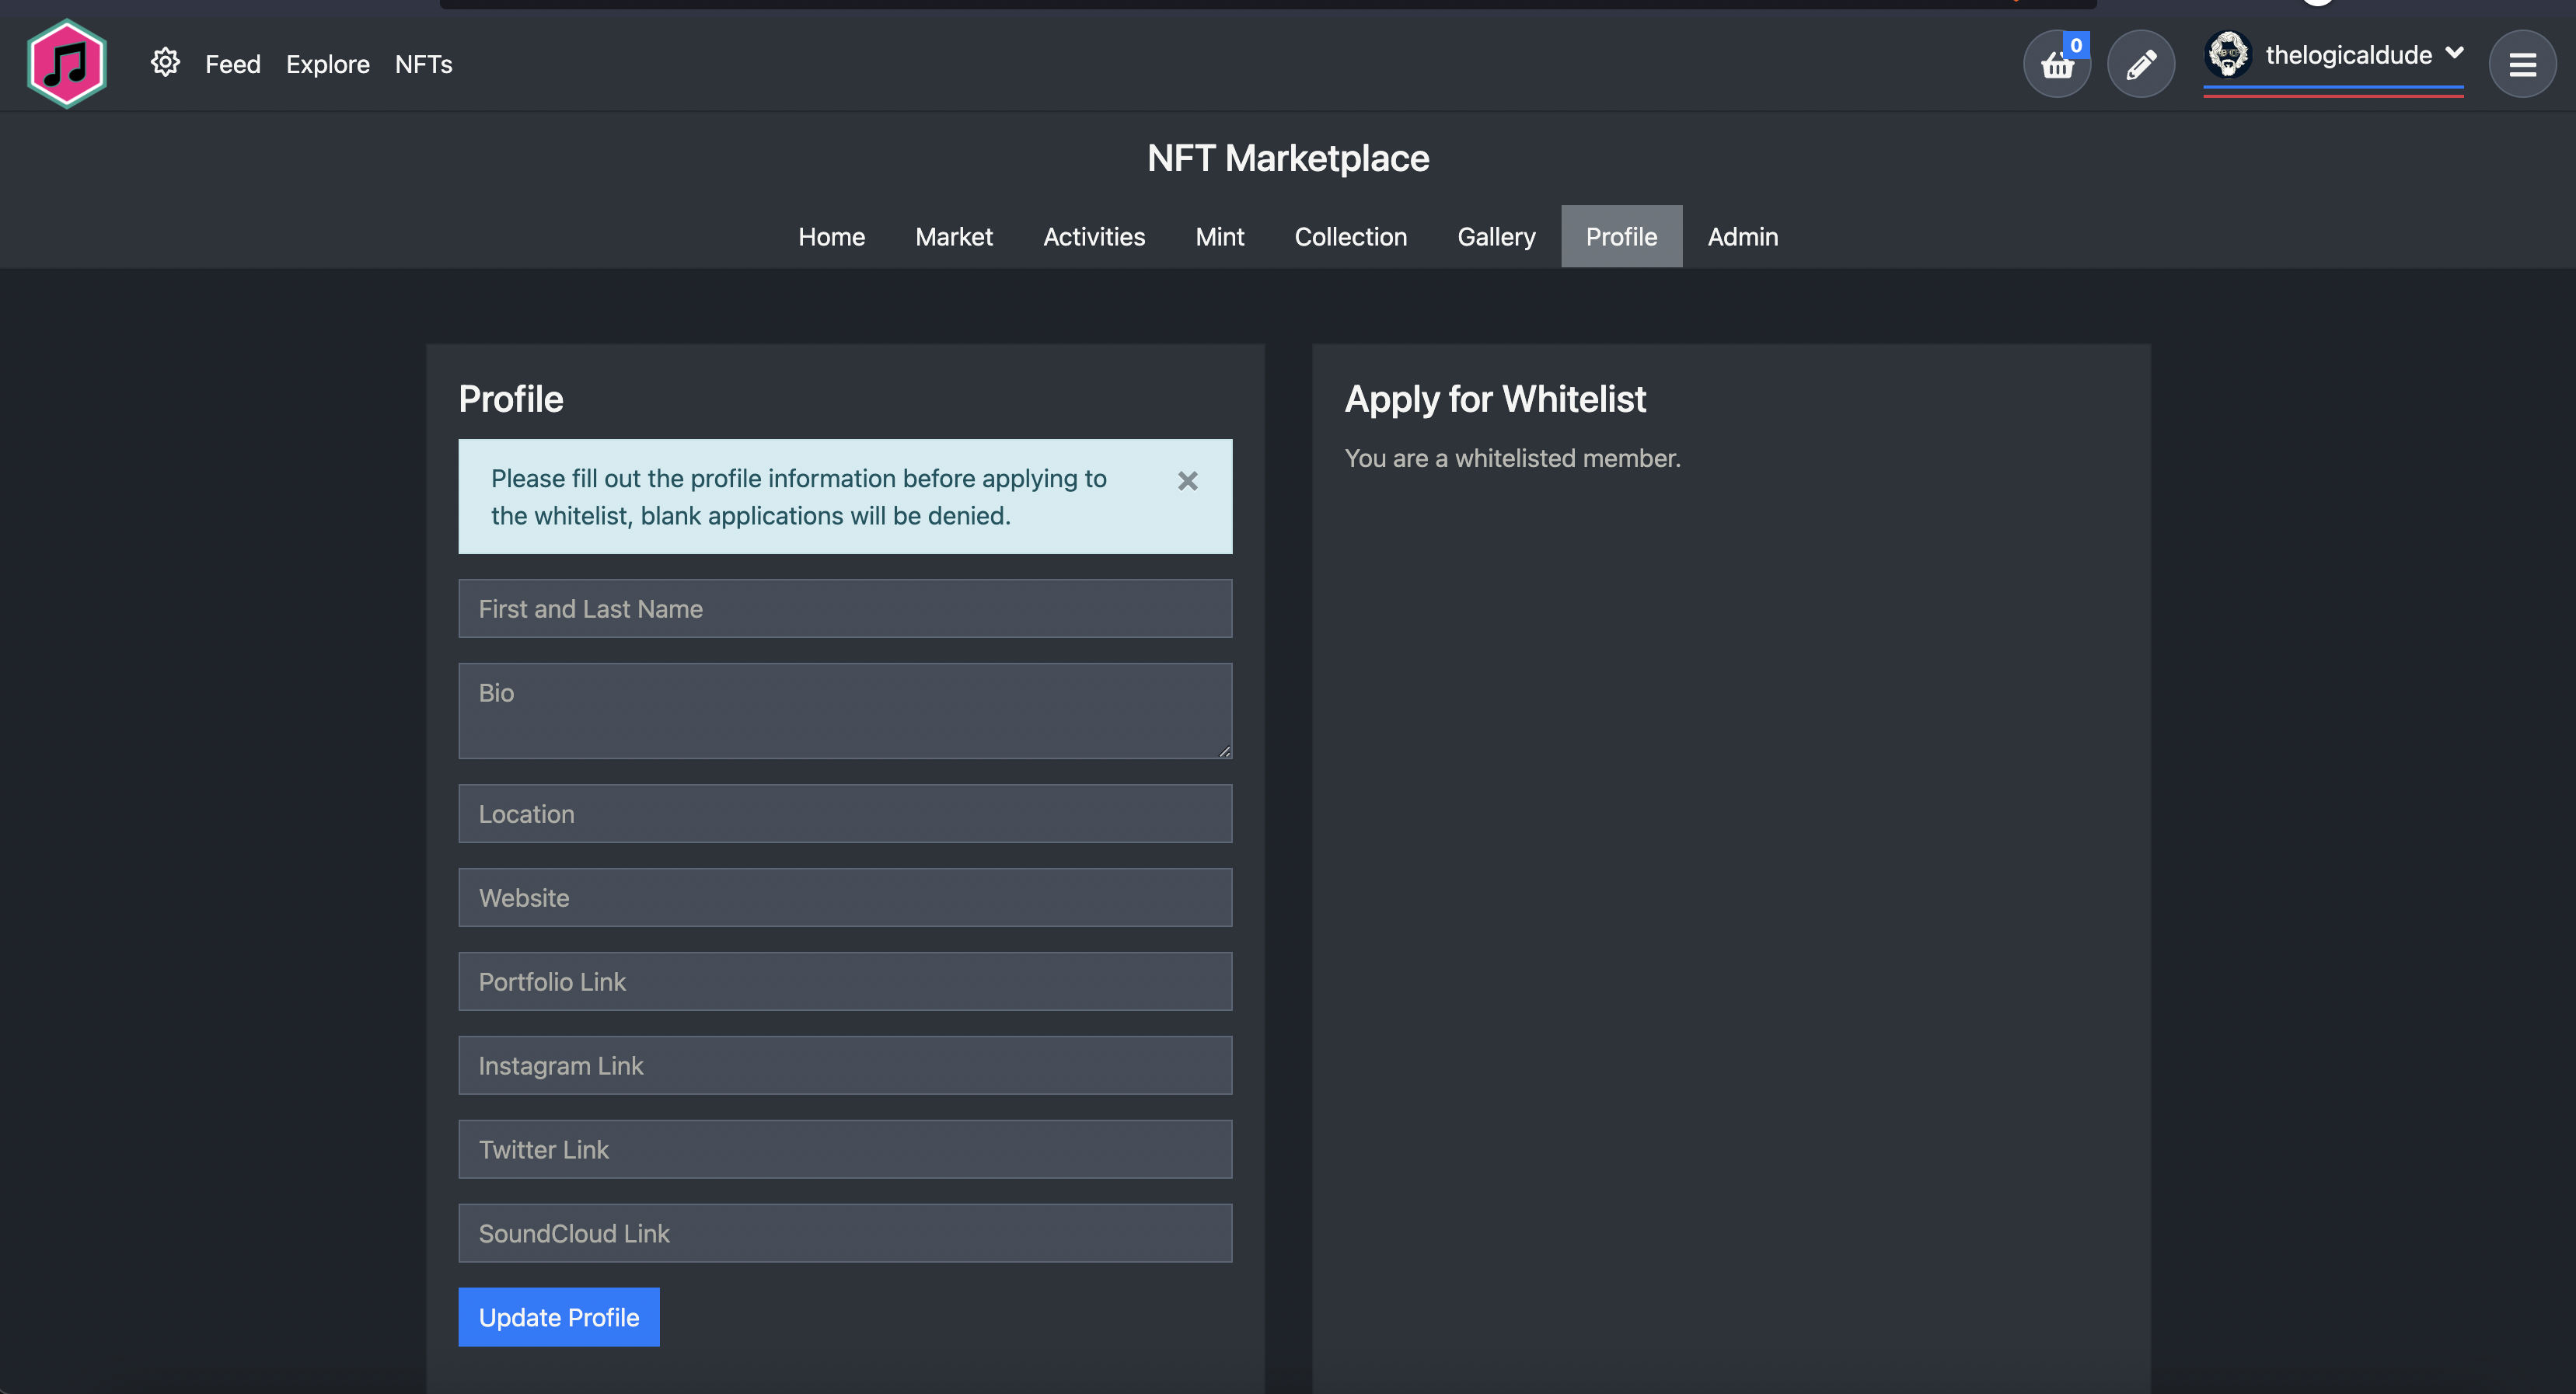
Task: Click the Instagram Link input field
Action: click(x=845, y=1065)
